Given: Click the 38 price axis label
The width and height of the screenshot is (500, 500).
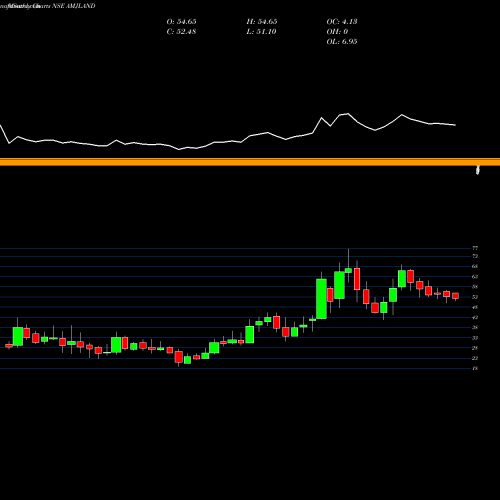Looking at the screenshot, I should point(475,328).
